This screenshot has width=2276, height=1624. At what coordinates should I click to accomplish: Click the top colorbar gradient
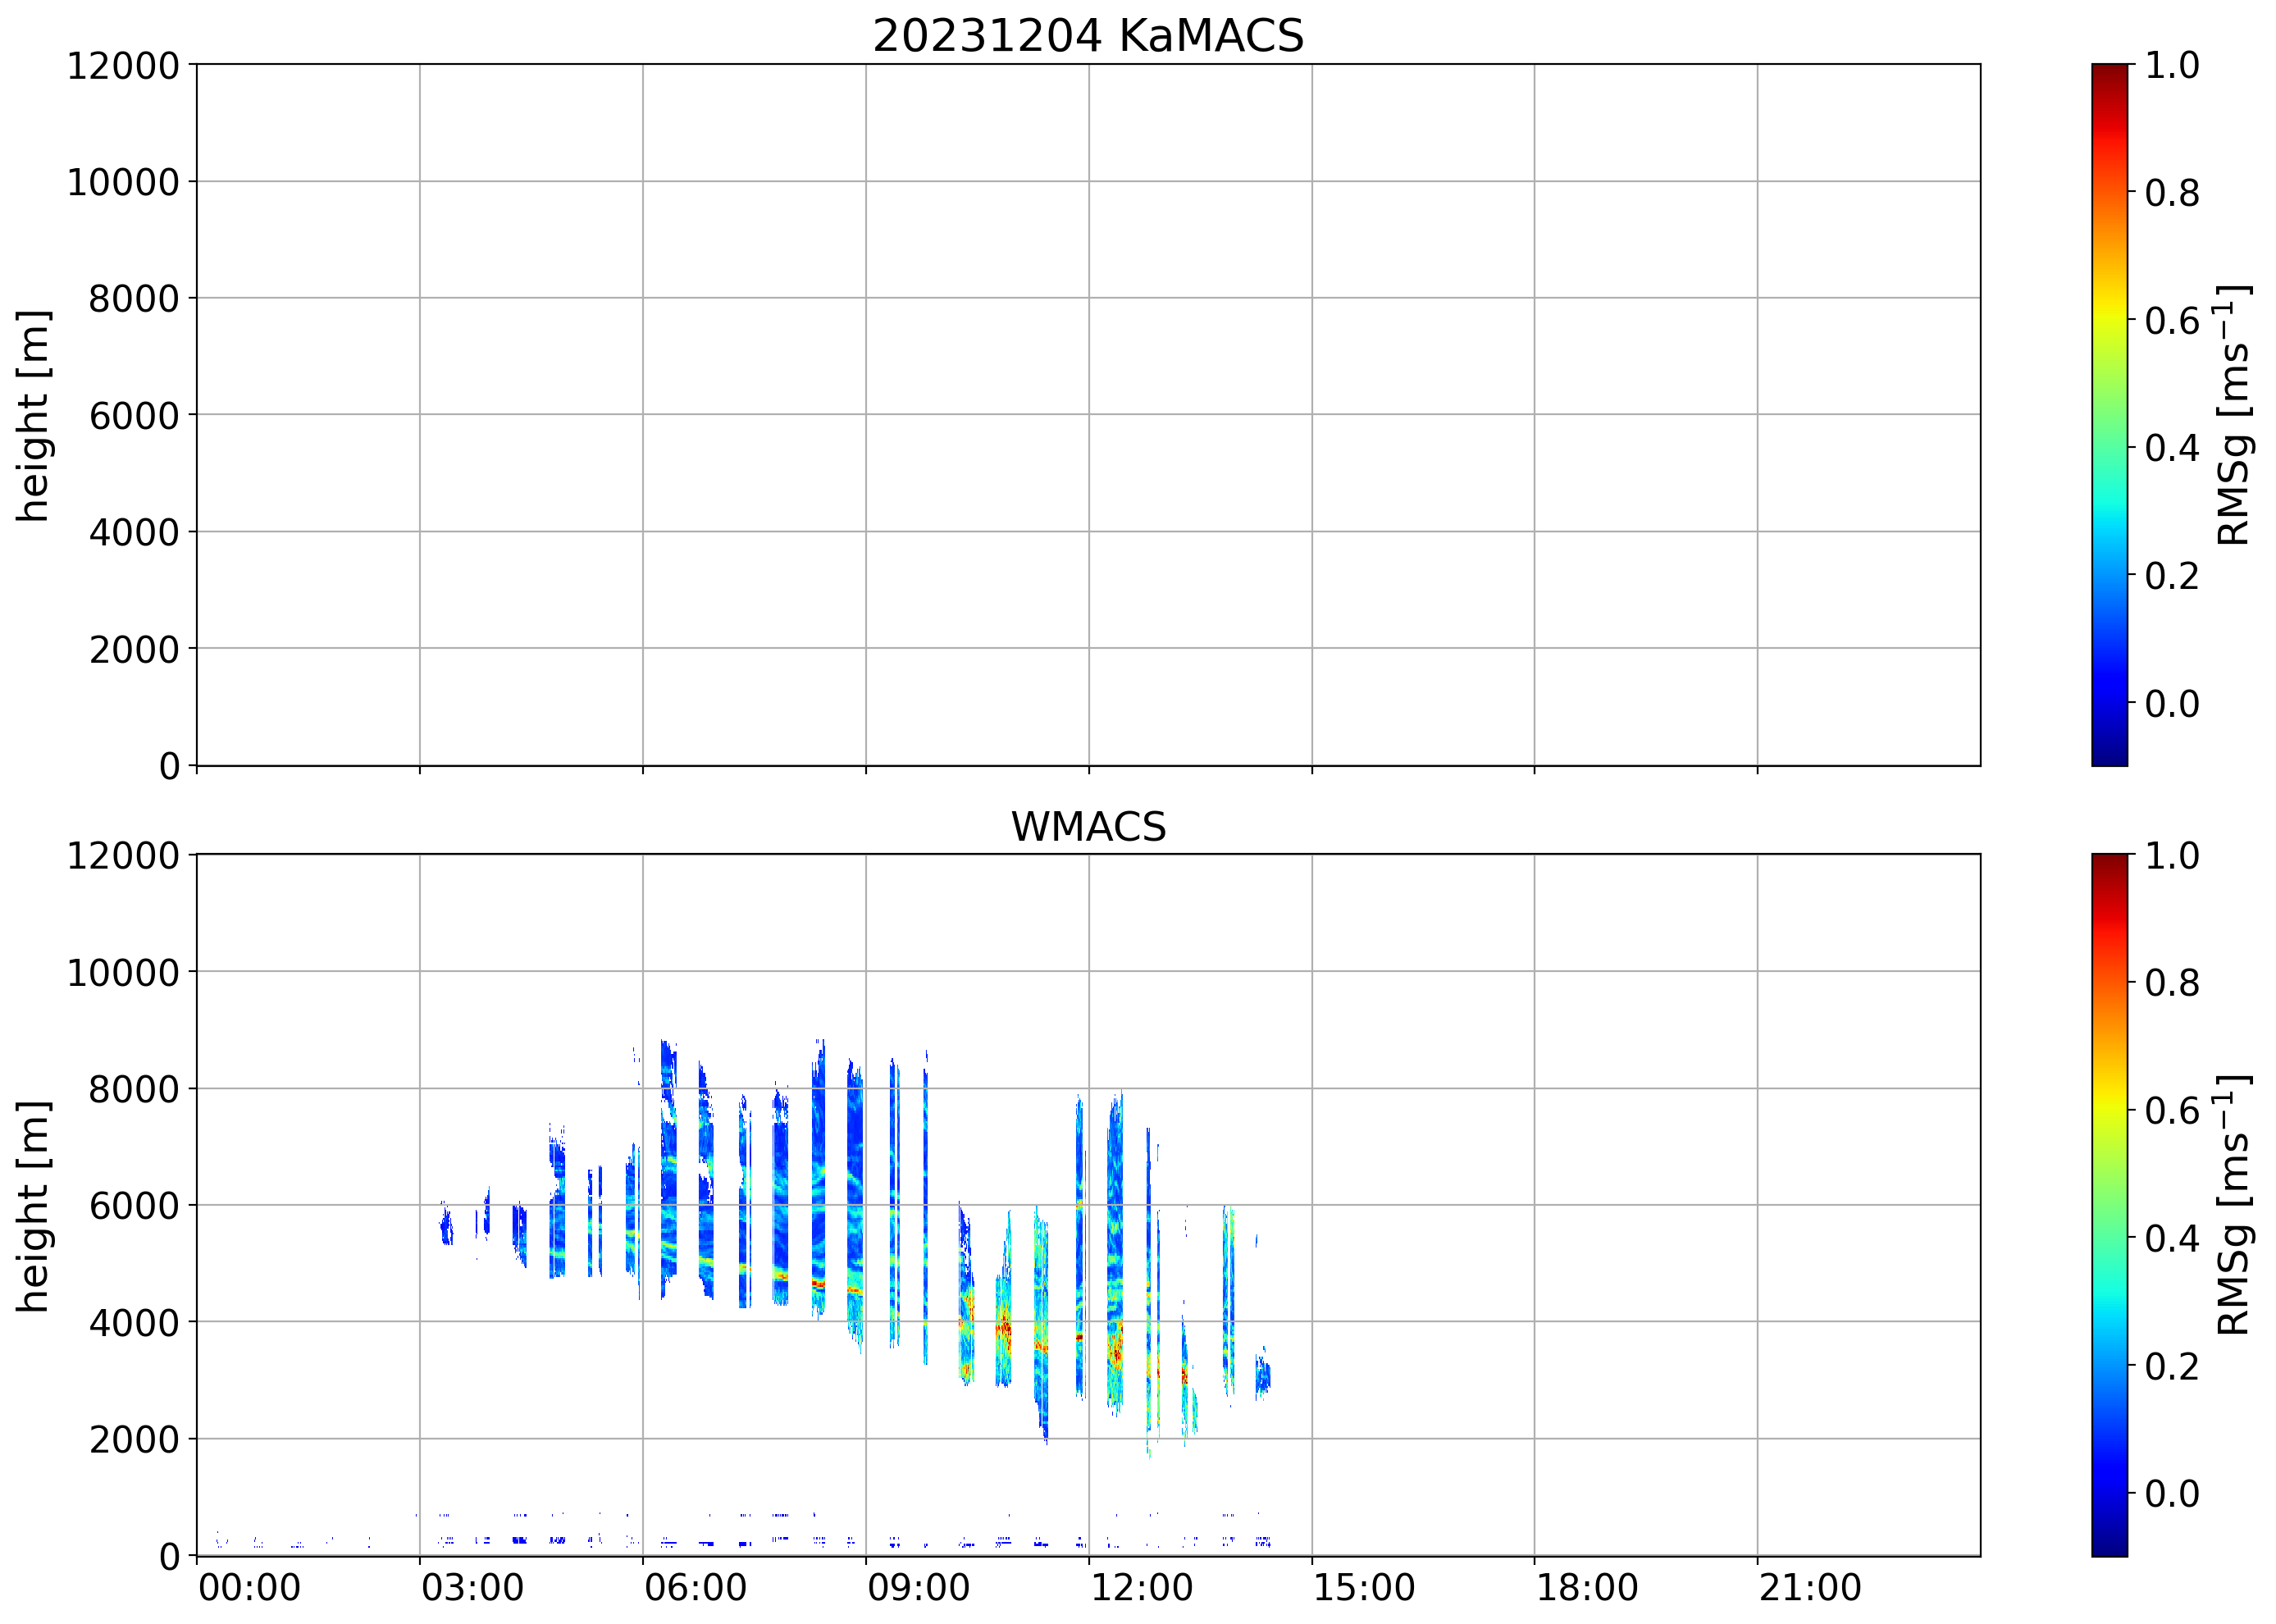pyautogui.click(x=2109, y=415)
